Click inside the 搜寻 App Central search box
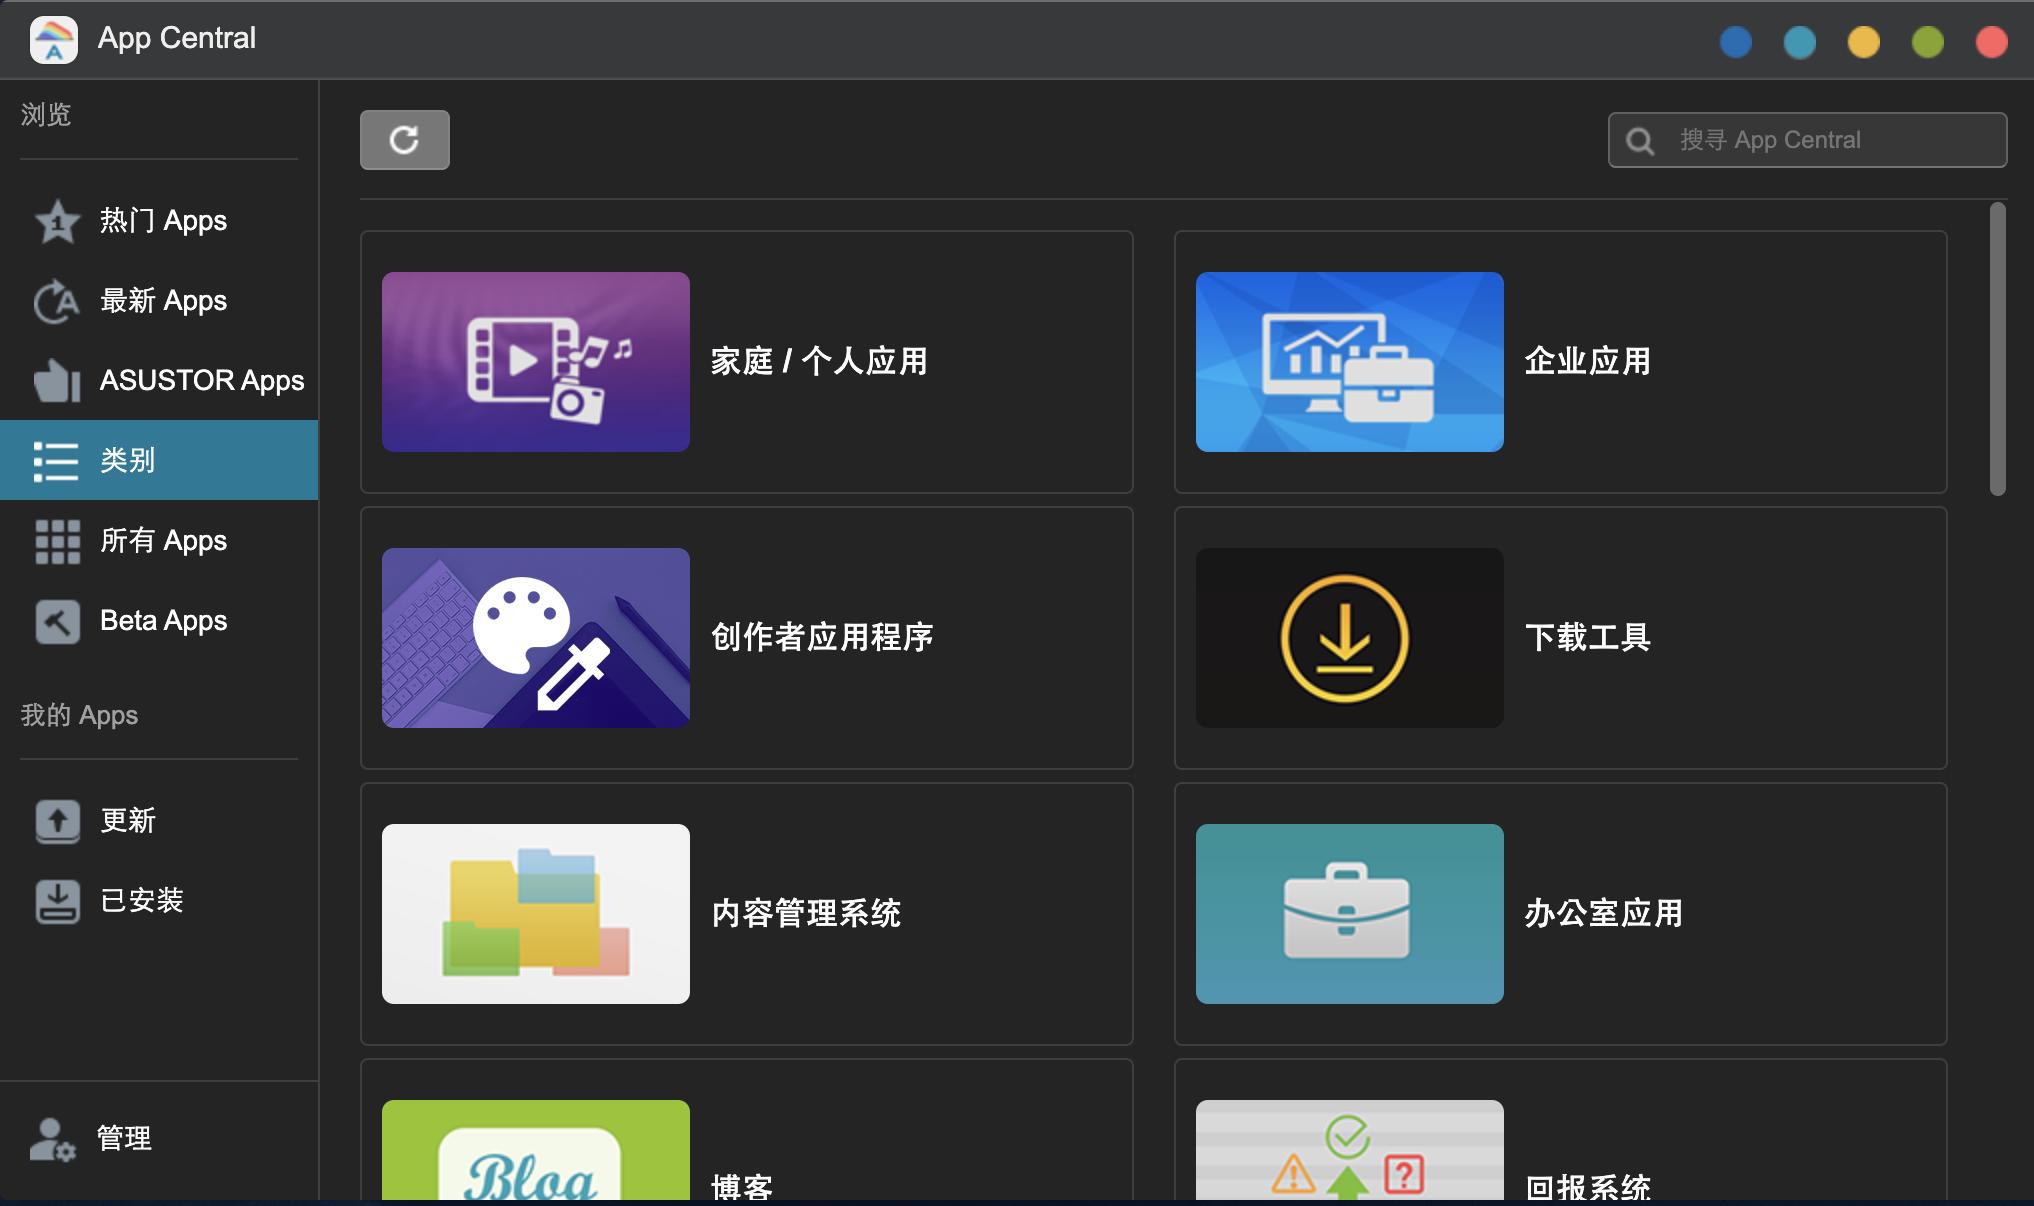 [1806, 140]
